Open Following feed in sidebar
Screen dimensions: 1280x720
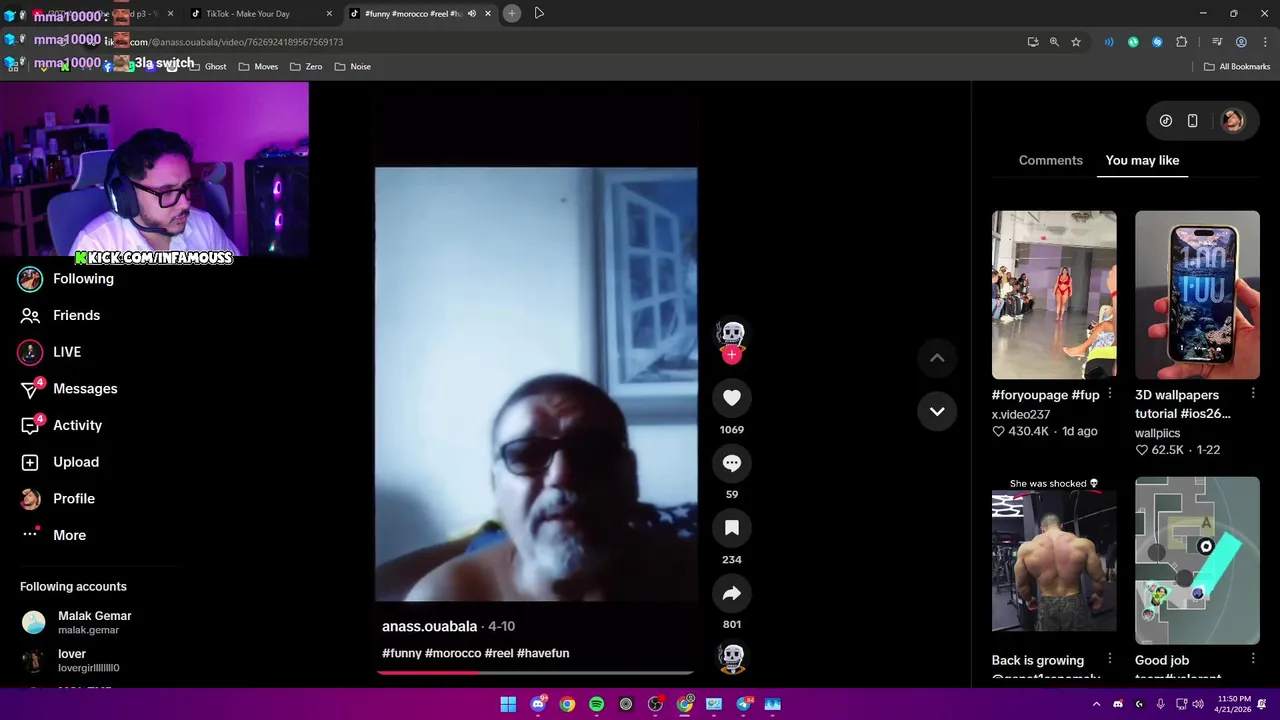pos(67,279)
